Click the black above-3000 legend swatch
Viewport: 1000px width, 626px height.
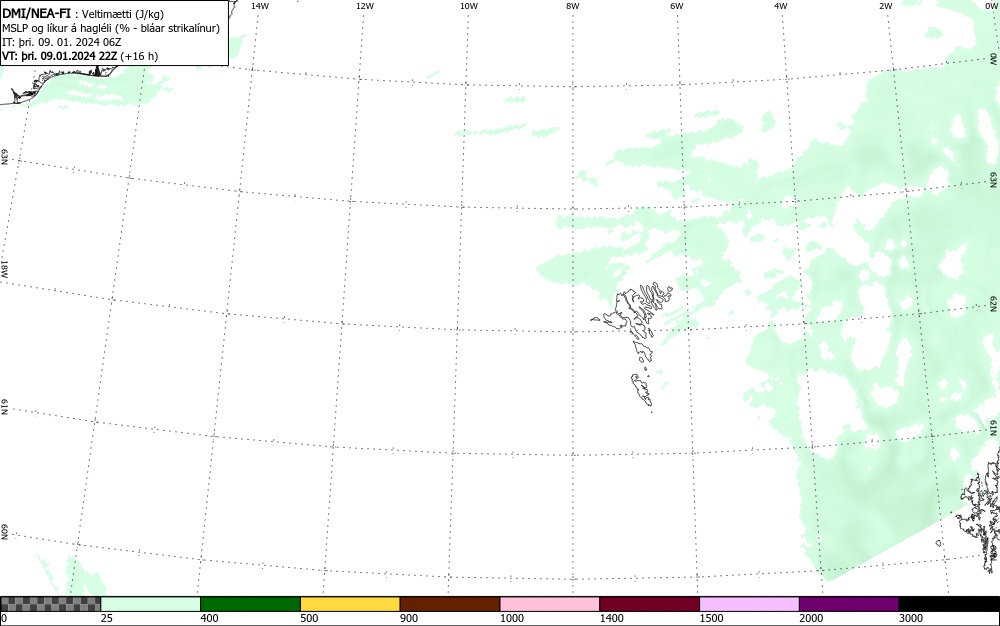click(x=949, y=604)
